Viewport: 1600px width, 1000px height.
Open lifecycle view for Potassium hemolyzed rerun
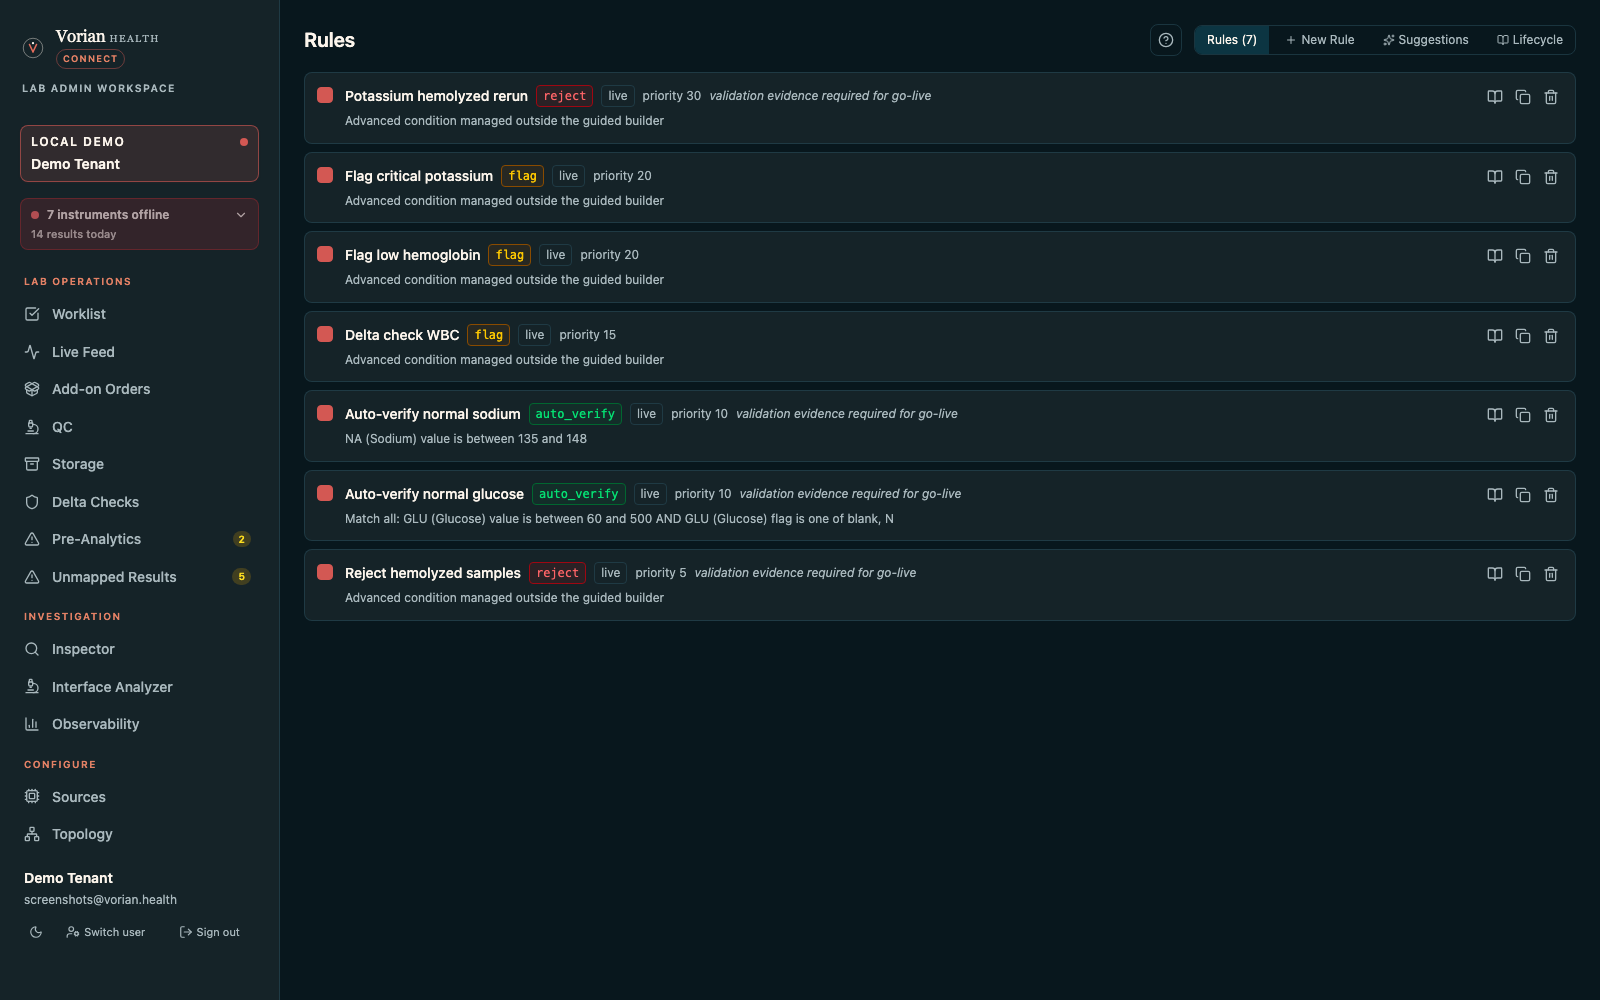click(x=1495, y=97)
